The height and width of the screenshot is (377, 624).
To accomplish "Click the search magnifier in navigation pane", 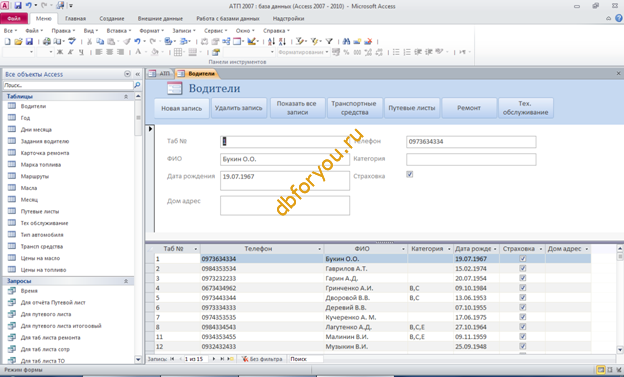I will pyautogui.click(x=137, y=85).
